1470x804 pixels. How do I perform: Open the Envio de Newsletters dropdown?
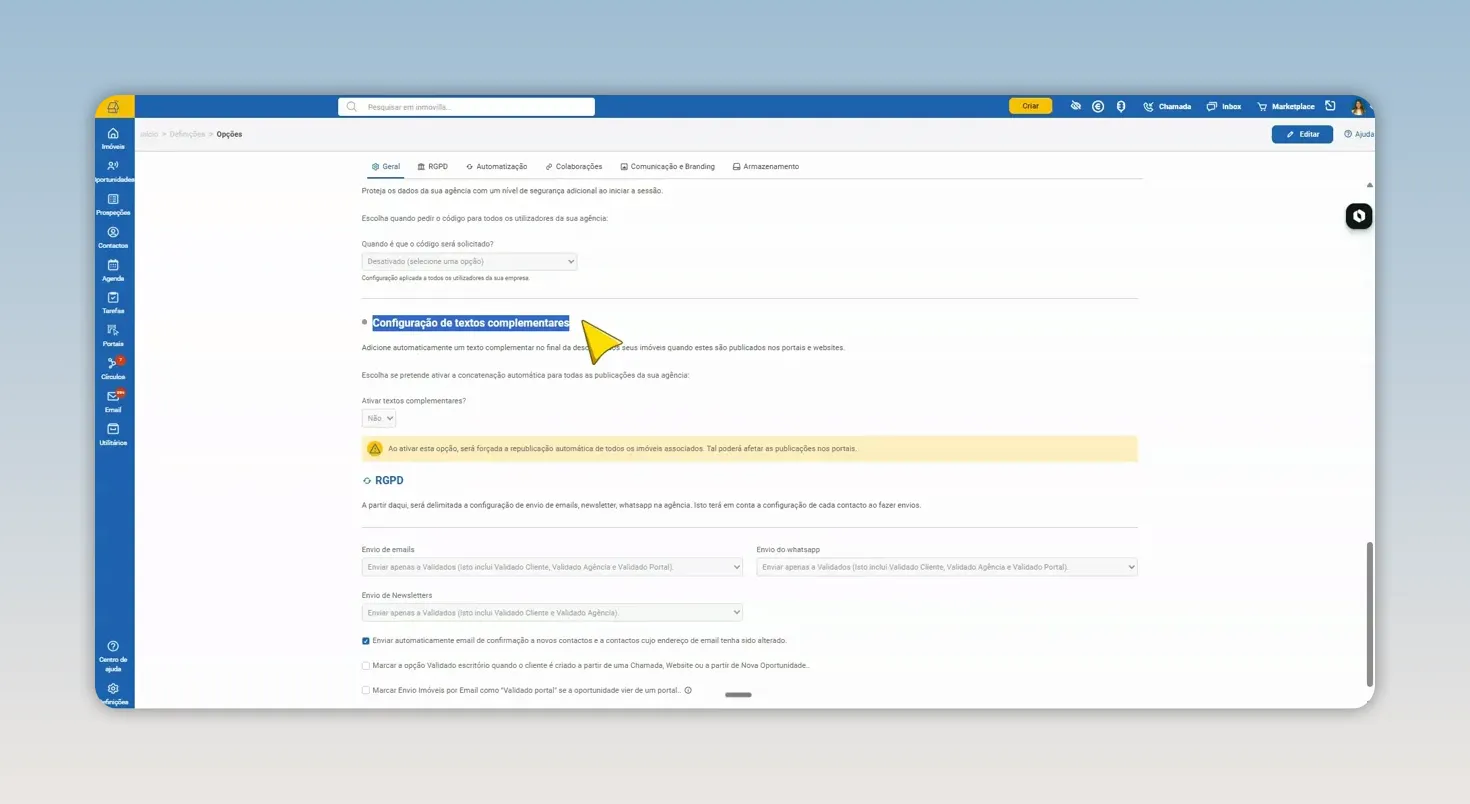click(552, 612)
